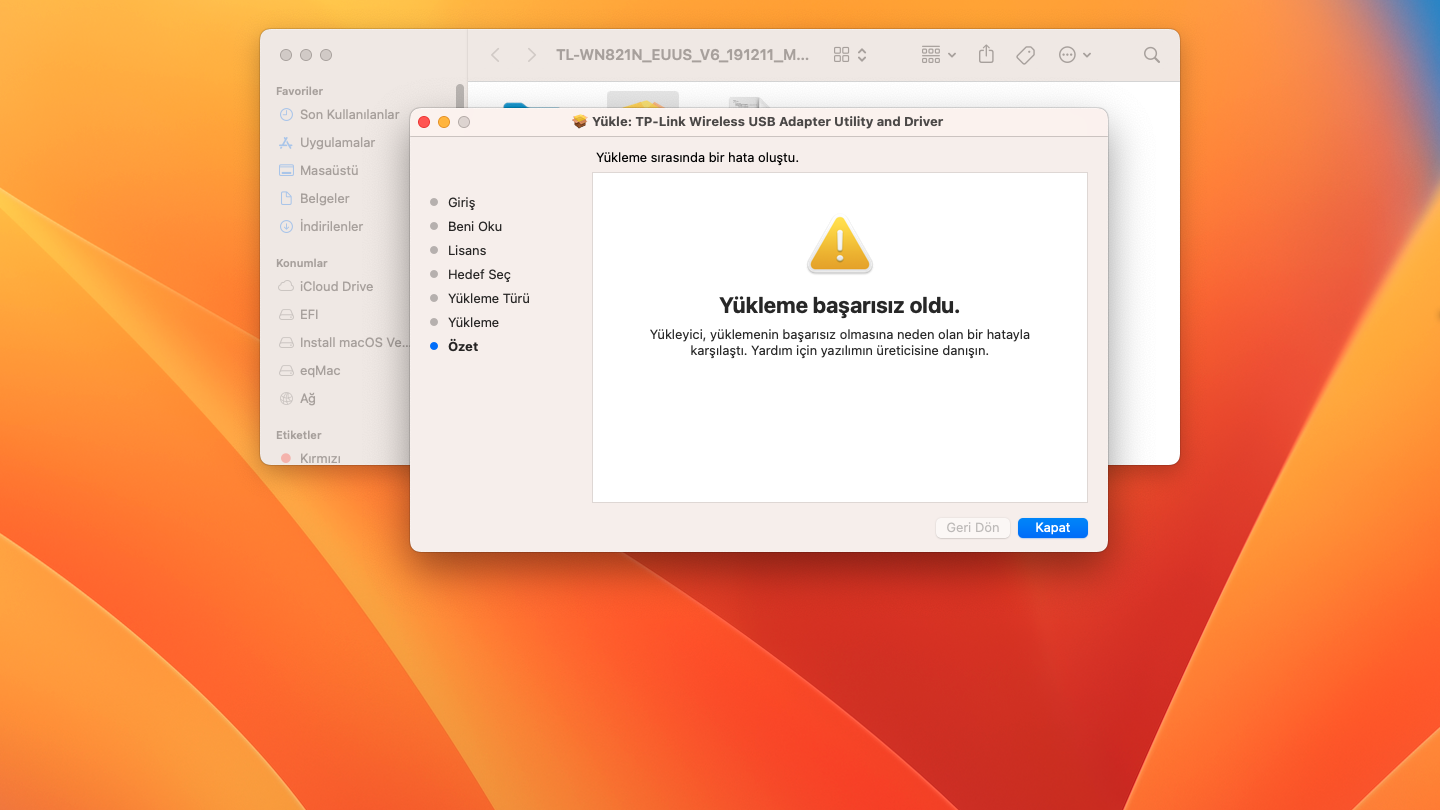Open Masaüstü from Finder sidebar
The image size is (1440, 810).
tap(328, 170)
